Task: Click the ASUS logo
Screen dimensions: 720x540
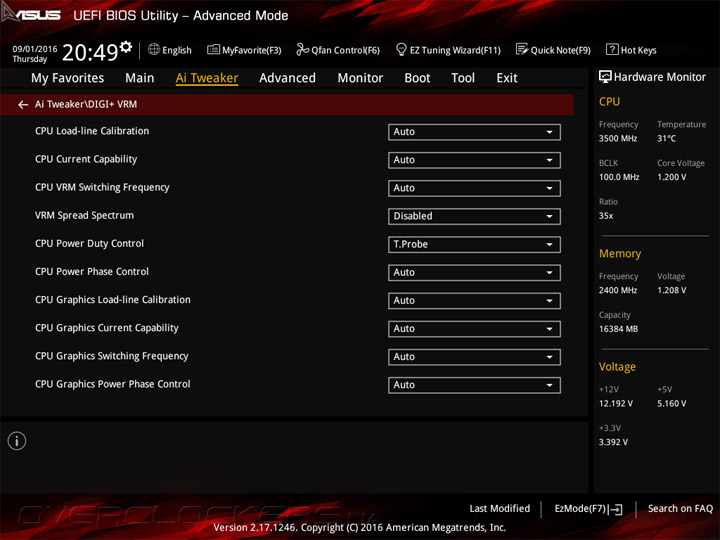Action: point(31,14)
